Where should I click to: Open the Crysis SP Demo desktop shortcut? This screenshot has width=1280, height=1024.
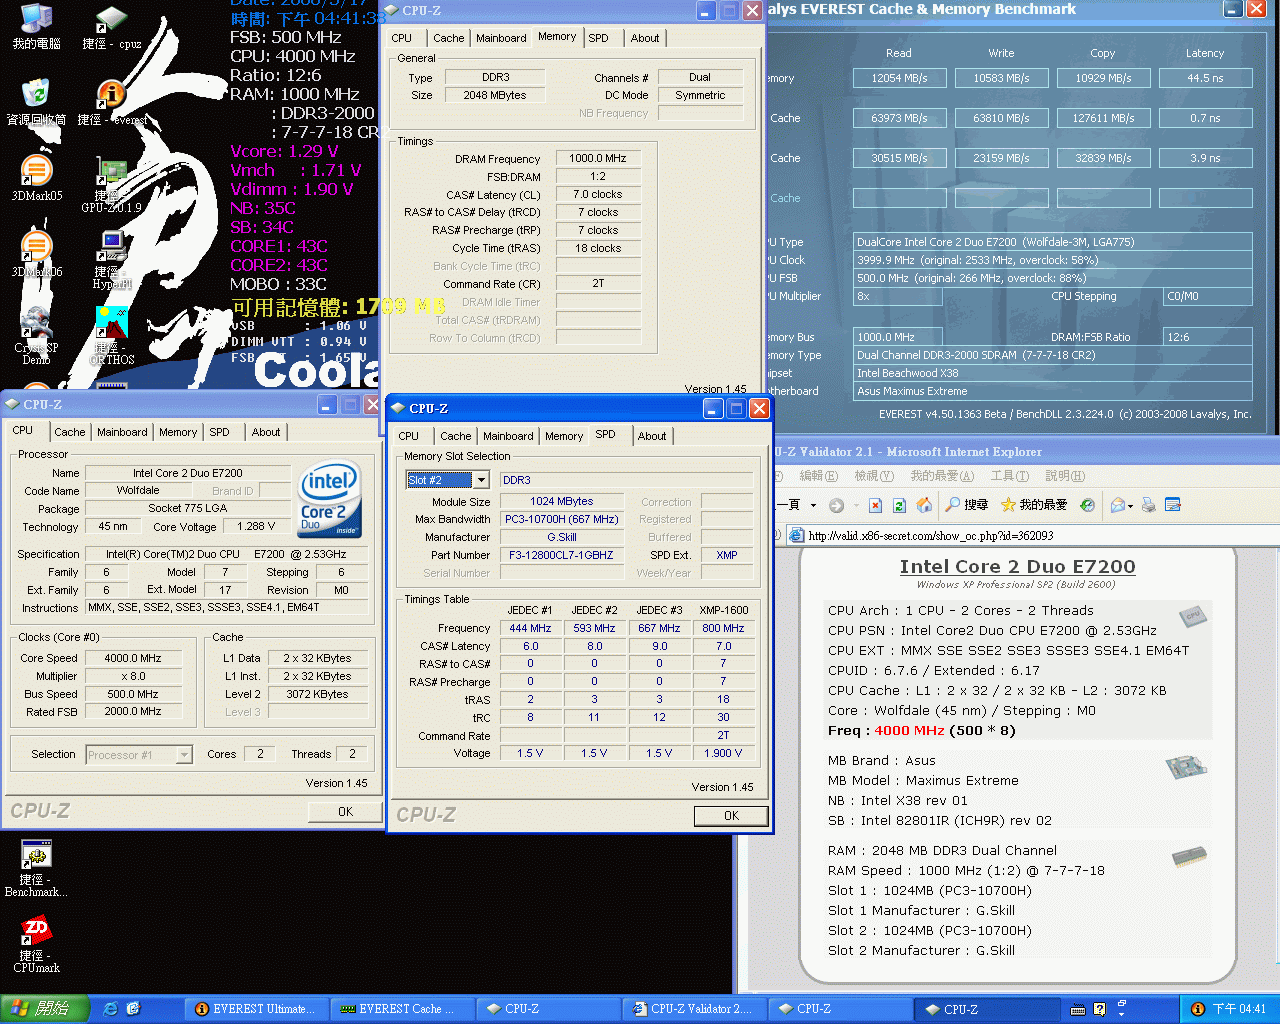point(36,335)
